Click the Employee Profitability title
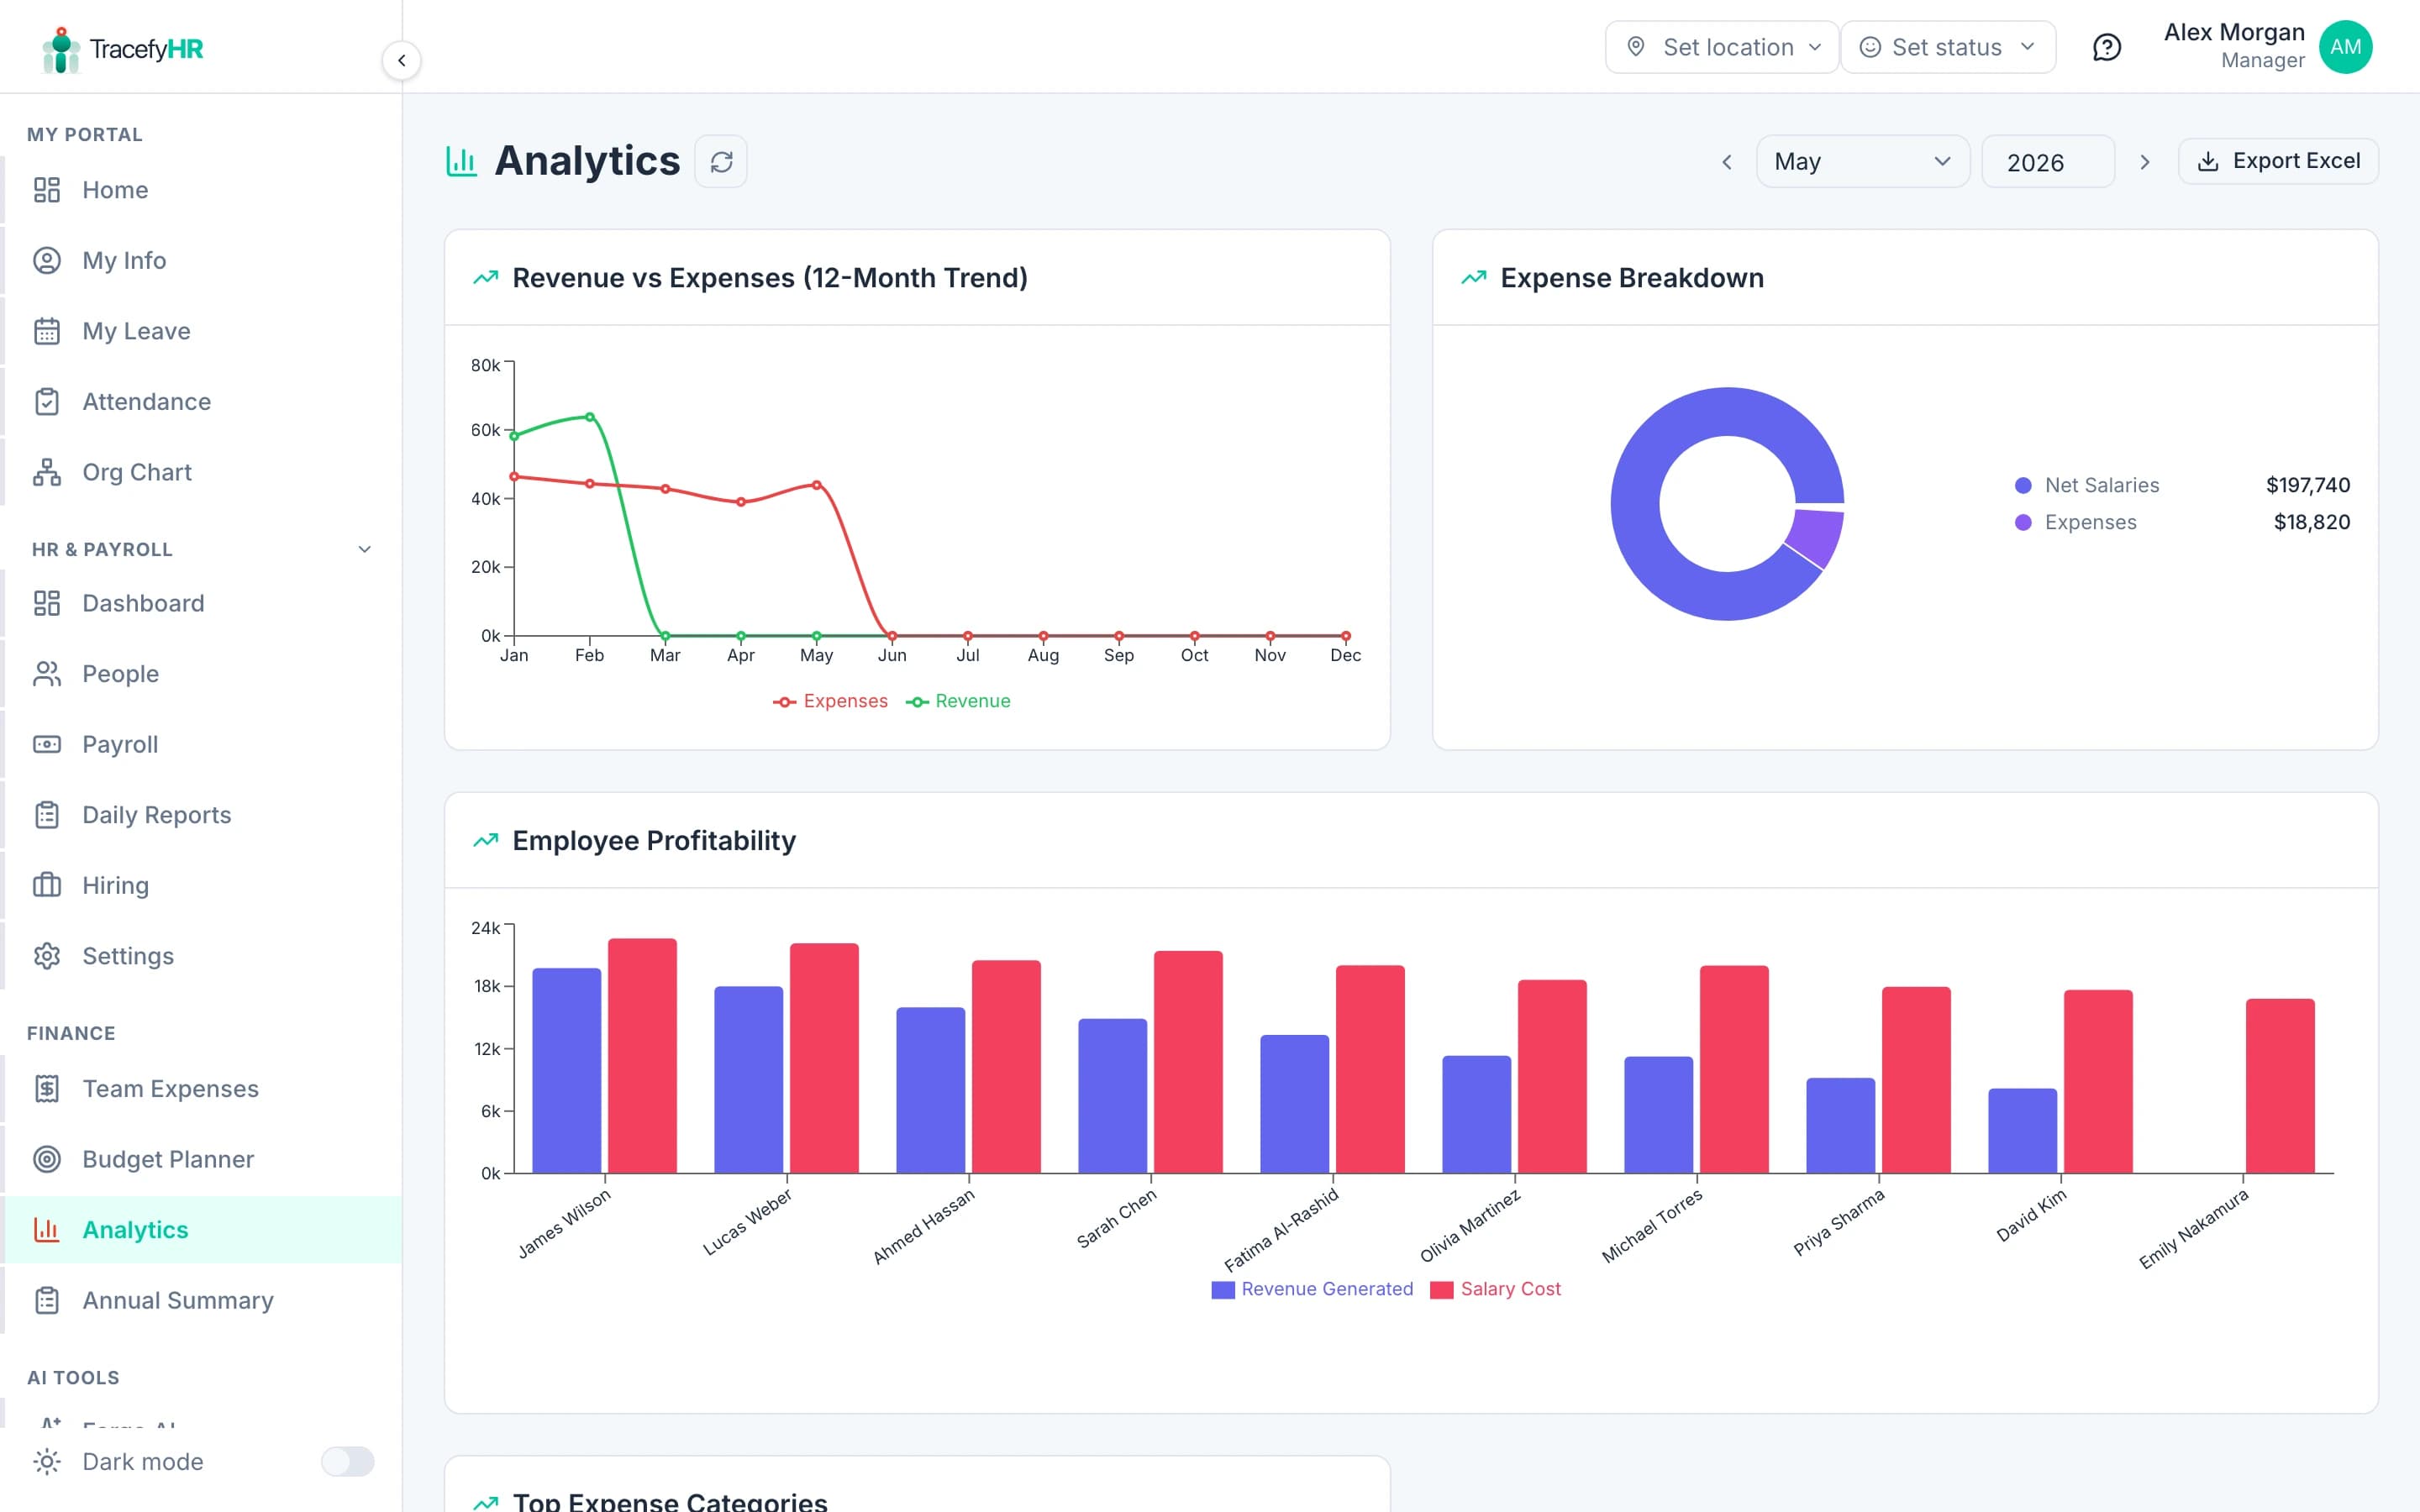2420x1512 pixels. tap(654, 840)
